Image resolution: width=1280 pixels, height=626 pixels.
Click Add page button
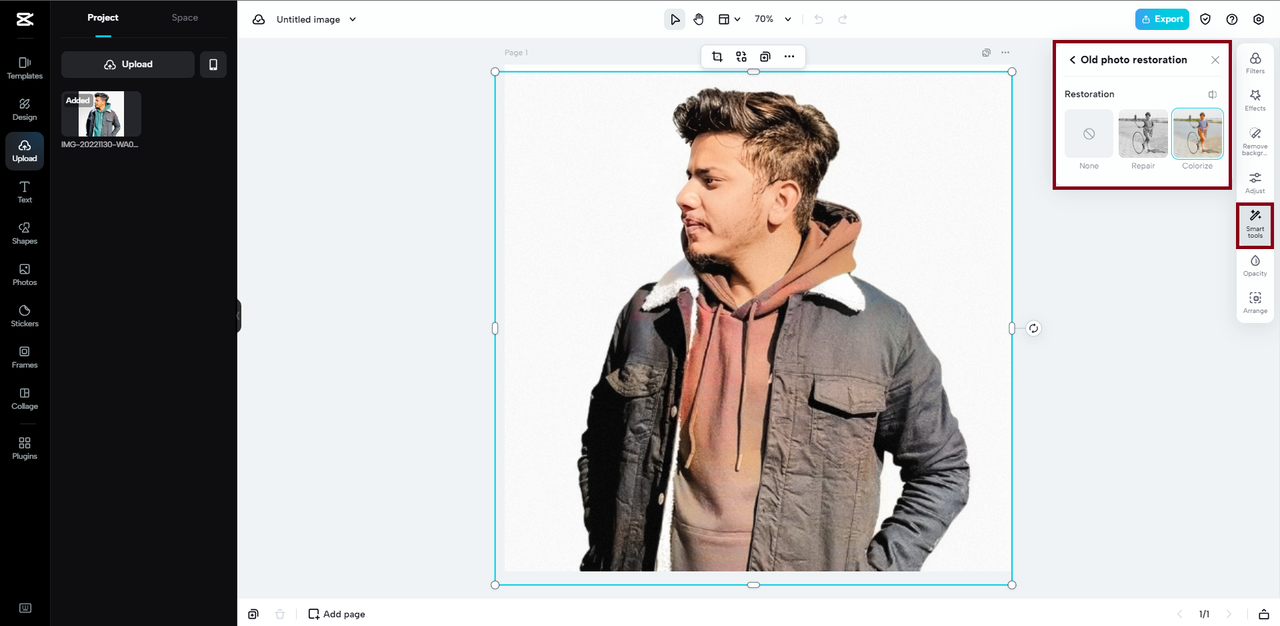(336, 614)
